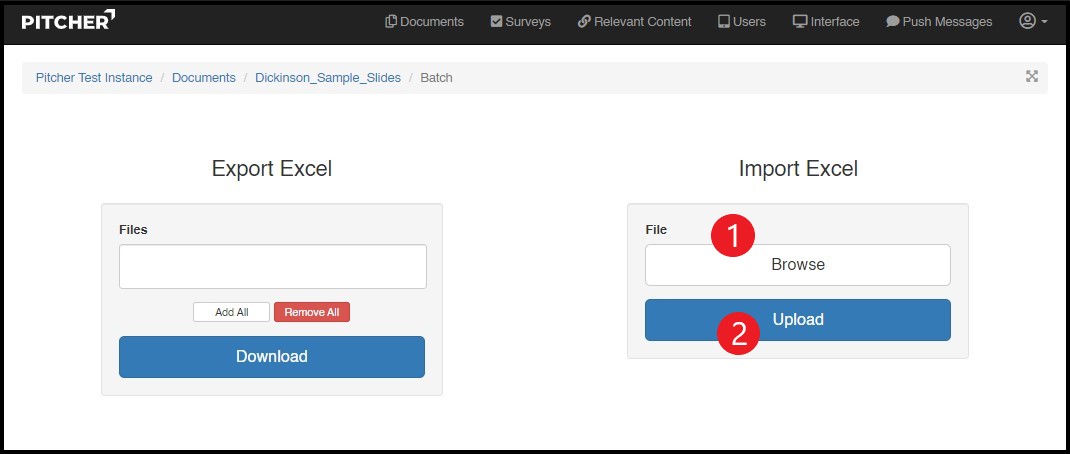
Task: Click the user account profile icon
Action: (1027, 21)
